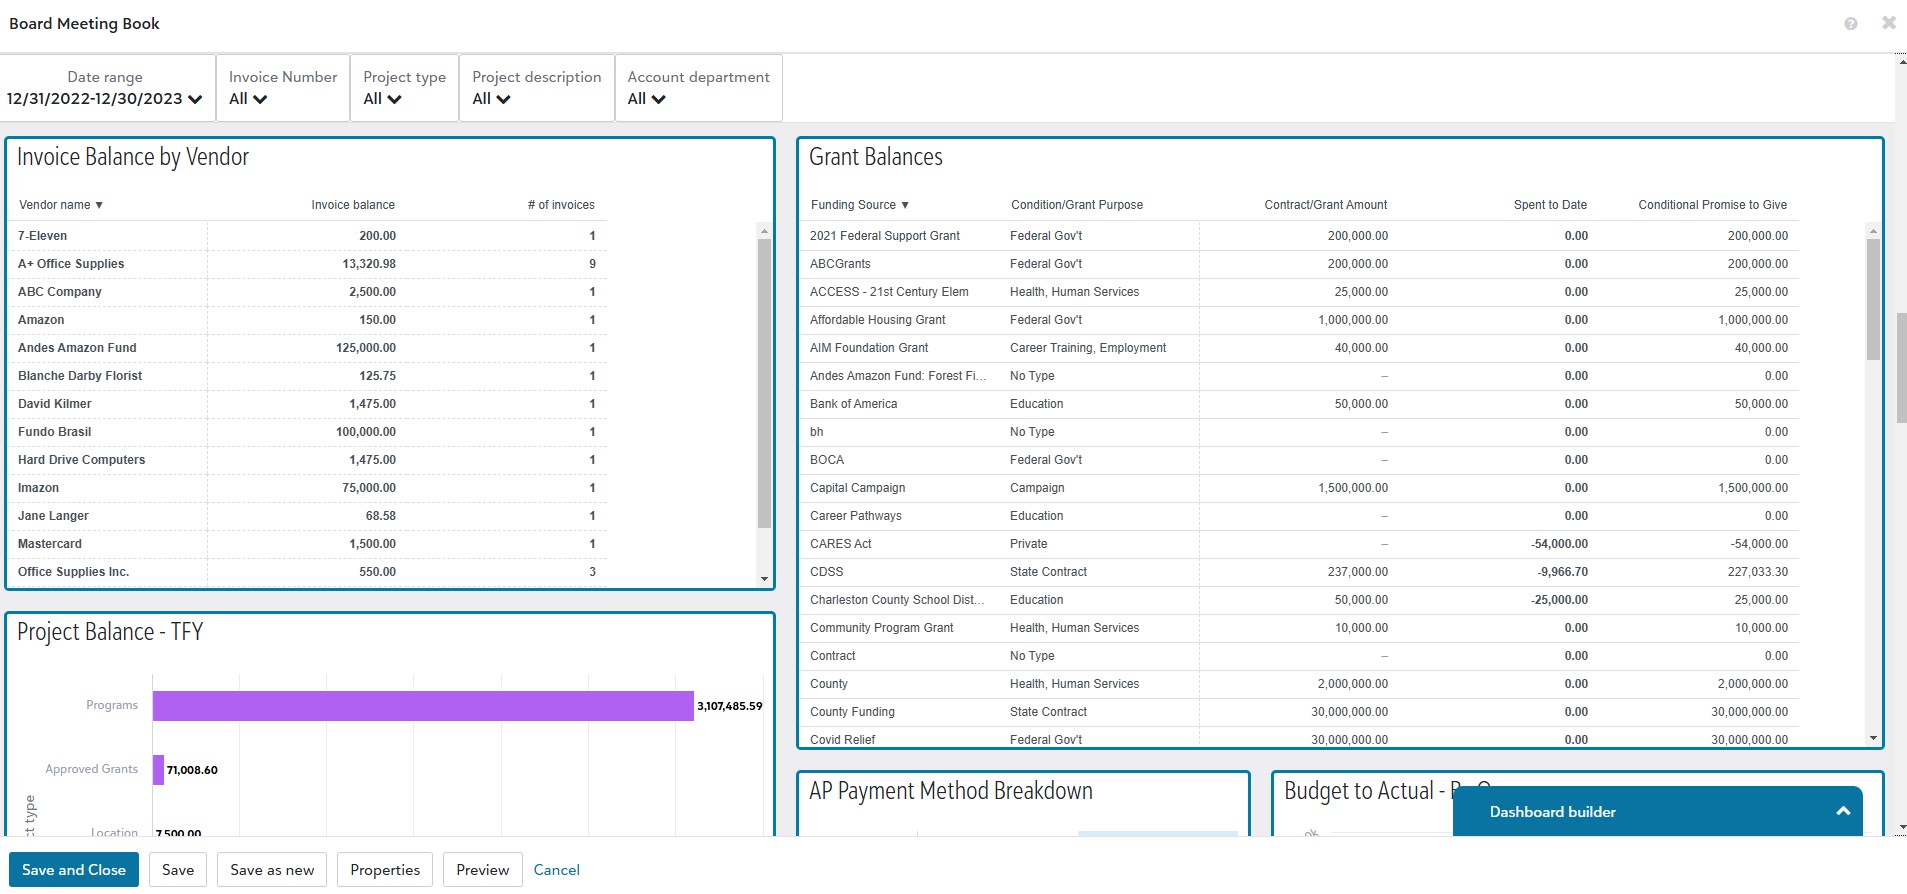
Task: Expand the Account department filter
Action: click(646, 99)
